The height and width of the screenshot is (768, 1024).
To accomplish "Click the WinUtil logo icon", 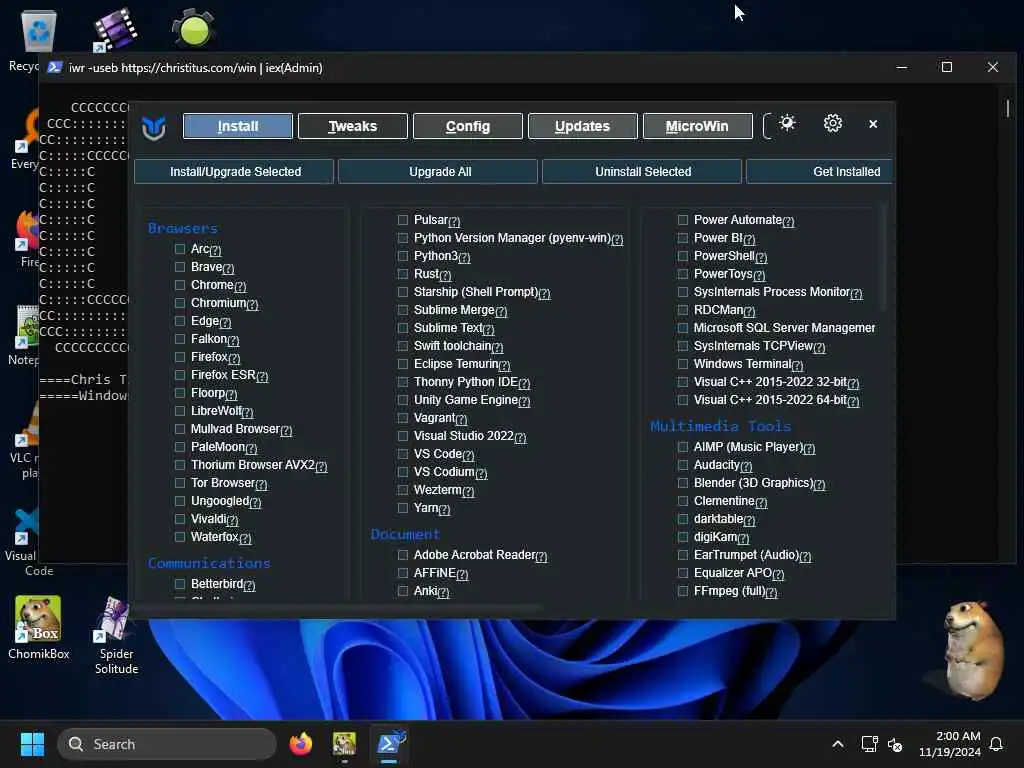I will pos(154,127).
